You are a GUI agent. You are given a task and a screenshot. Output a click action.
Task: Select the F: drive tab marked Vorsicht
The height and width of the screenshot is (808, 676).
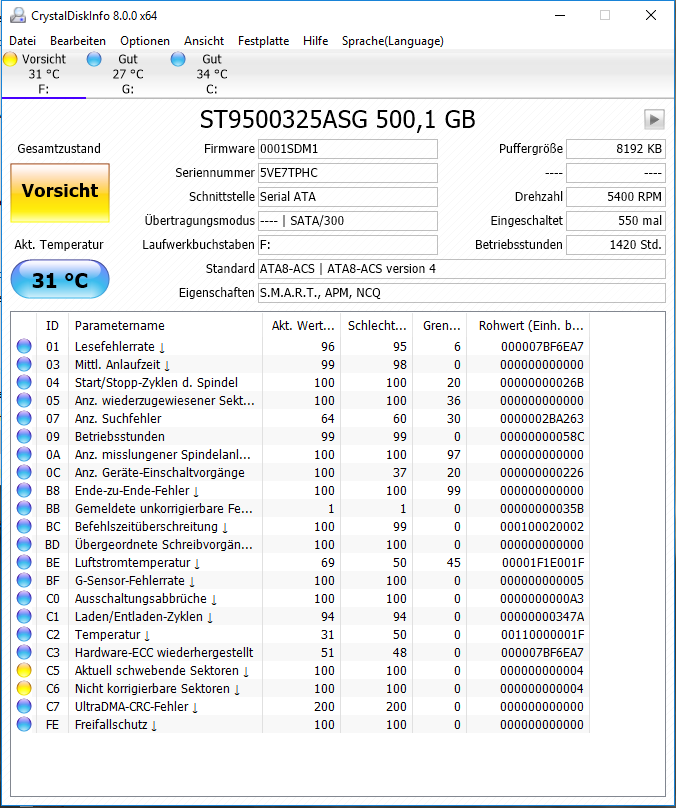[x=44, y=74]
